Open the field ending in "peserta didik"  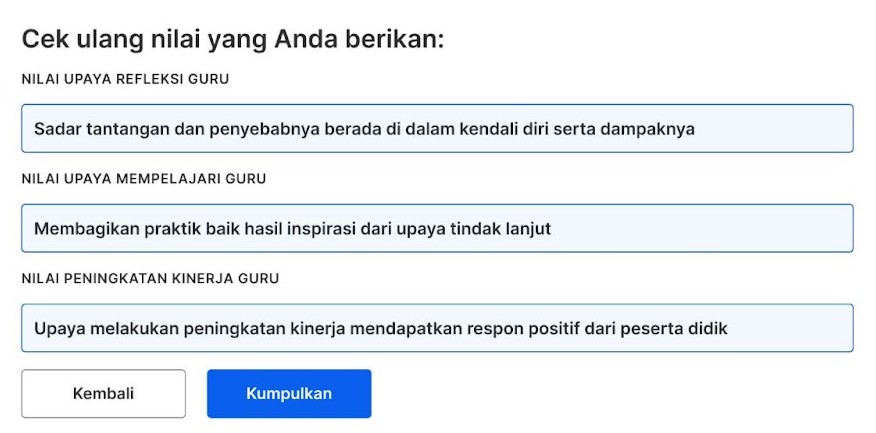pos(437,328)
